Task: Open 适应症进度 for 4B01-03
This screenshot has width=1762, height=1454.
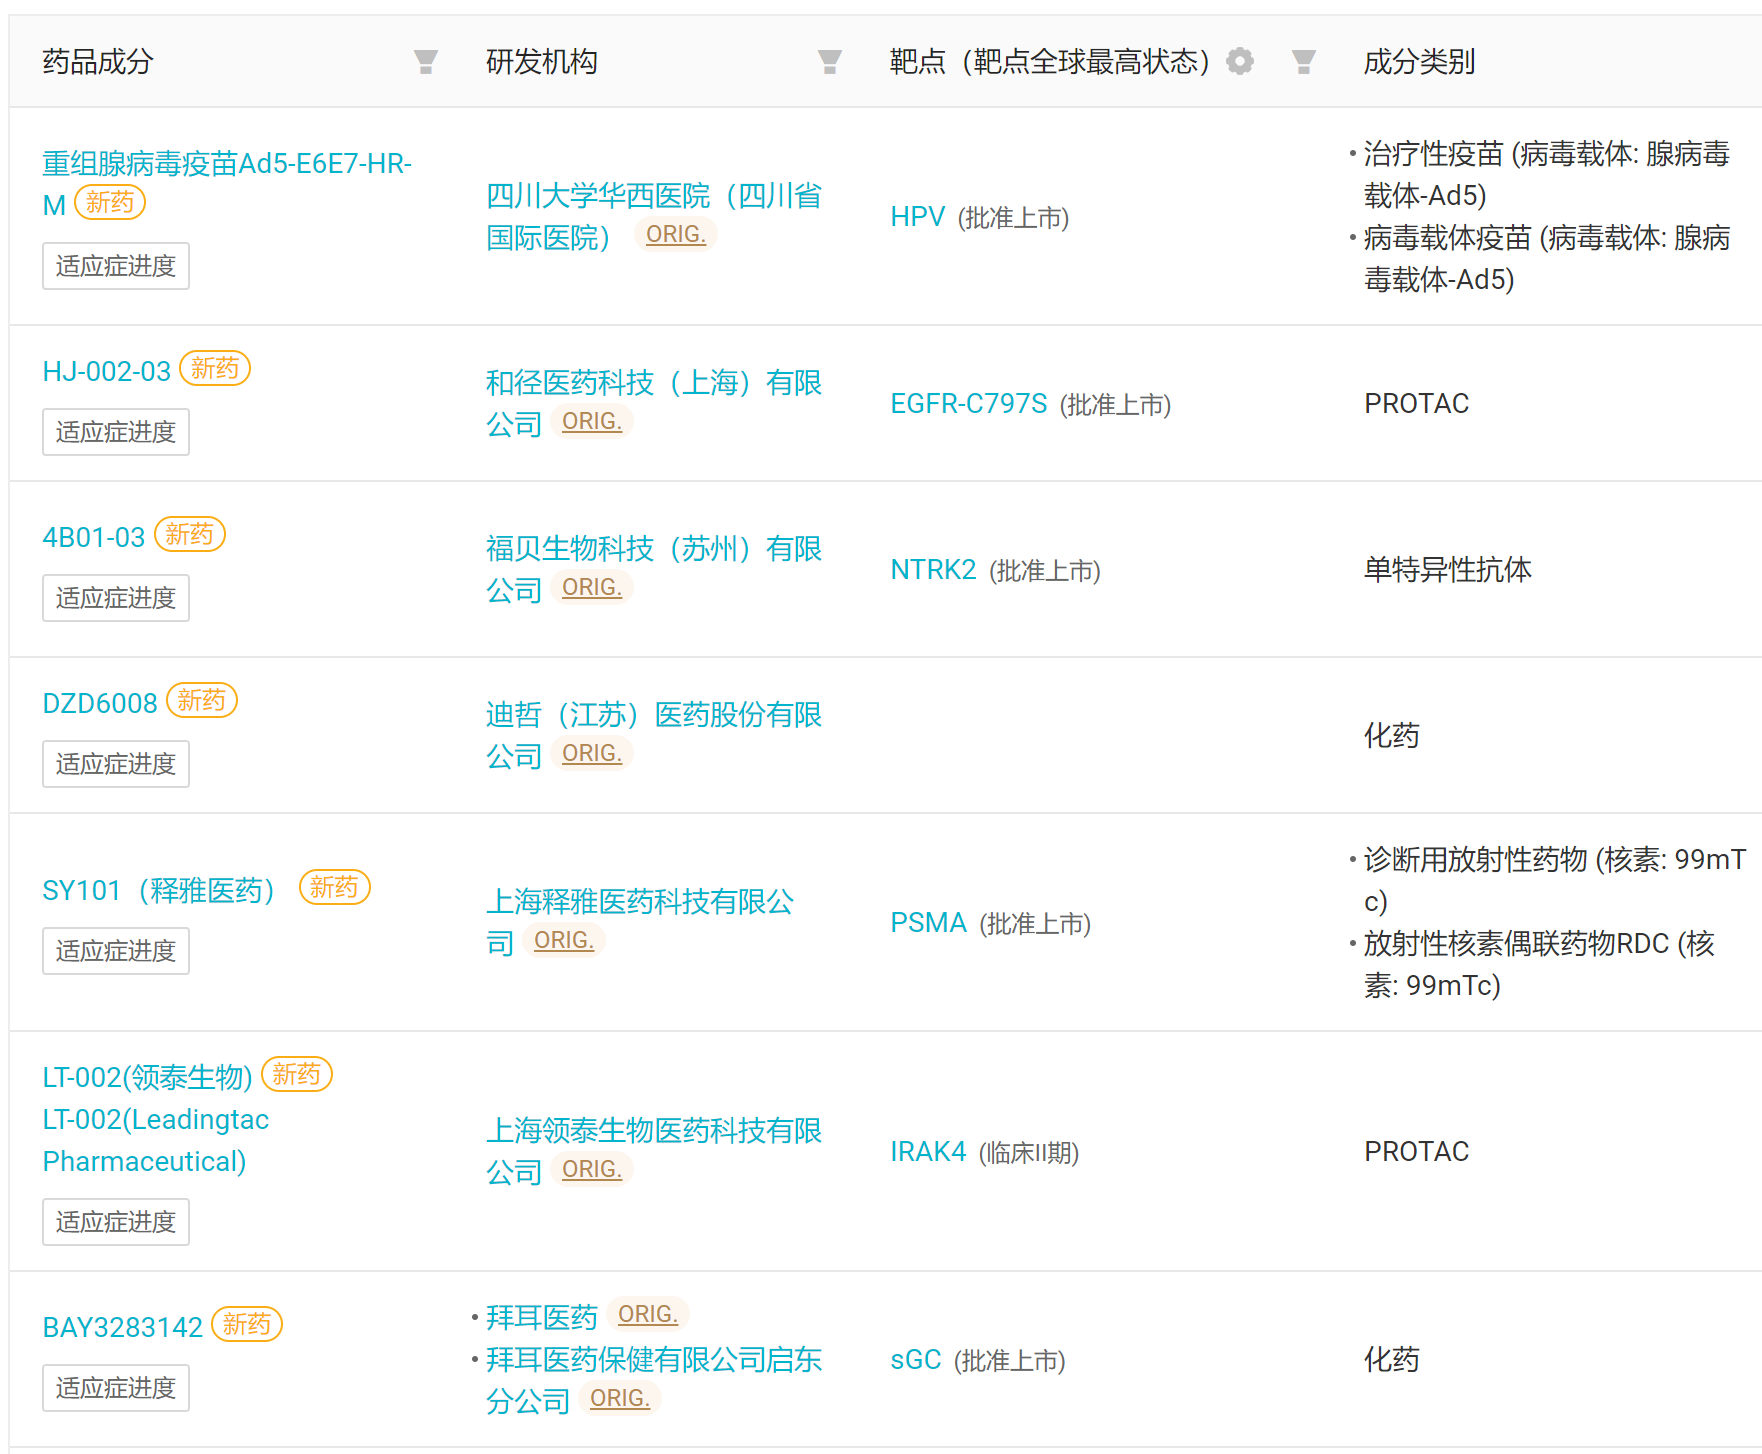Action: pos(116,598)
